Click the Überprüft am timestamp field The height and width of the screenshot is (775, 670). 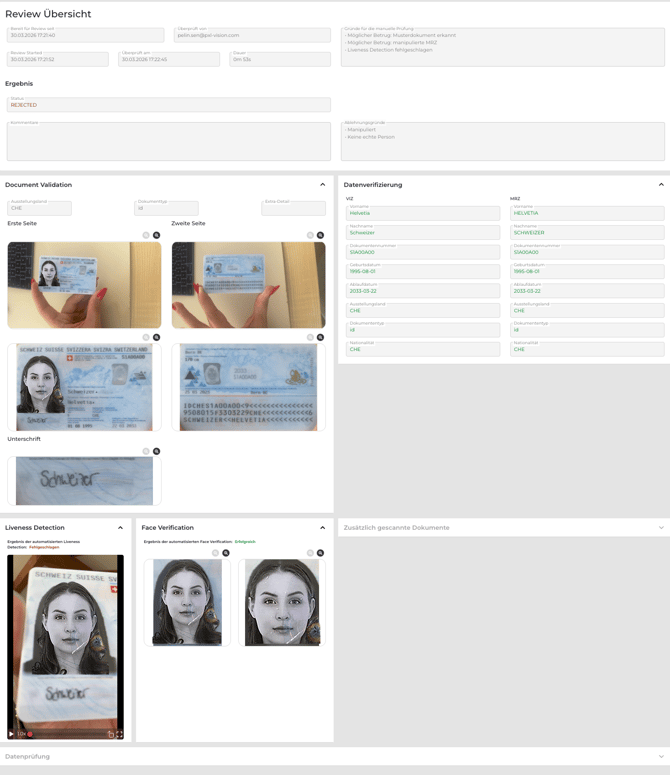(x=169, y=59)
